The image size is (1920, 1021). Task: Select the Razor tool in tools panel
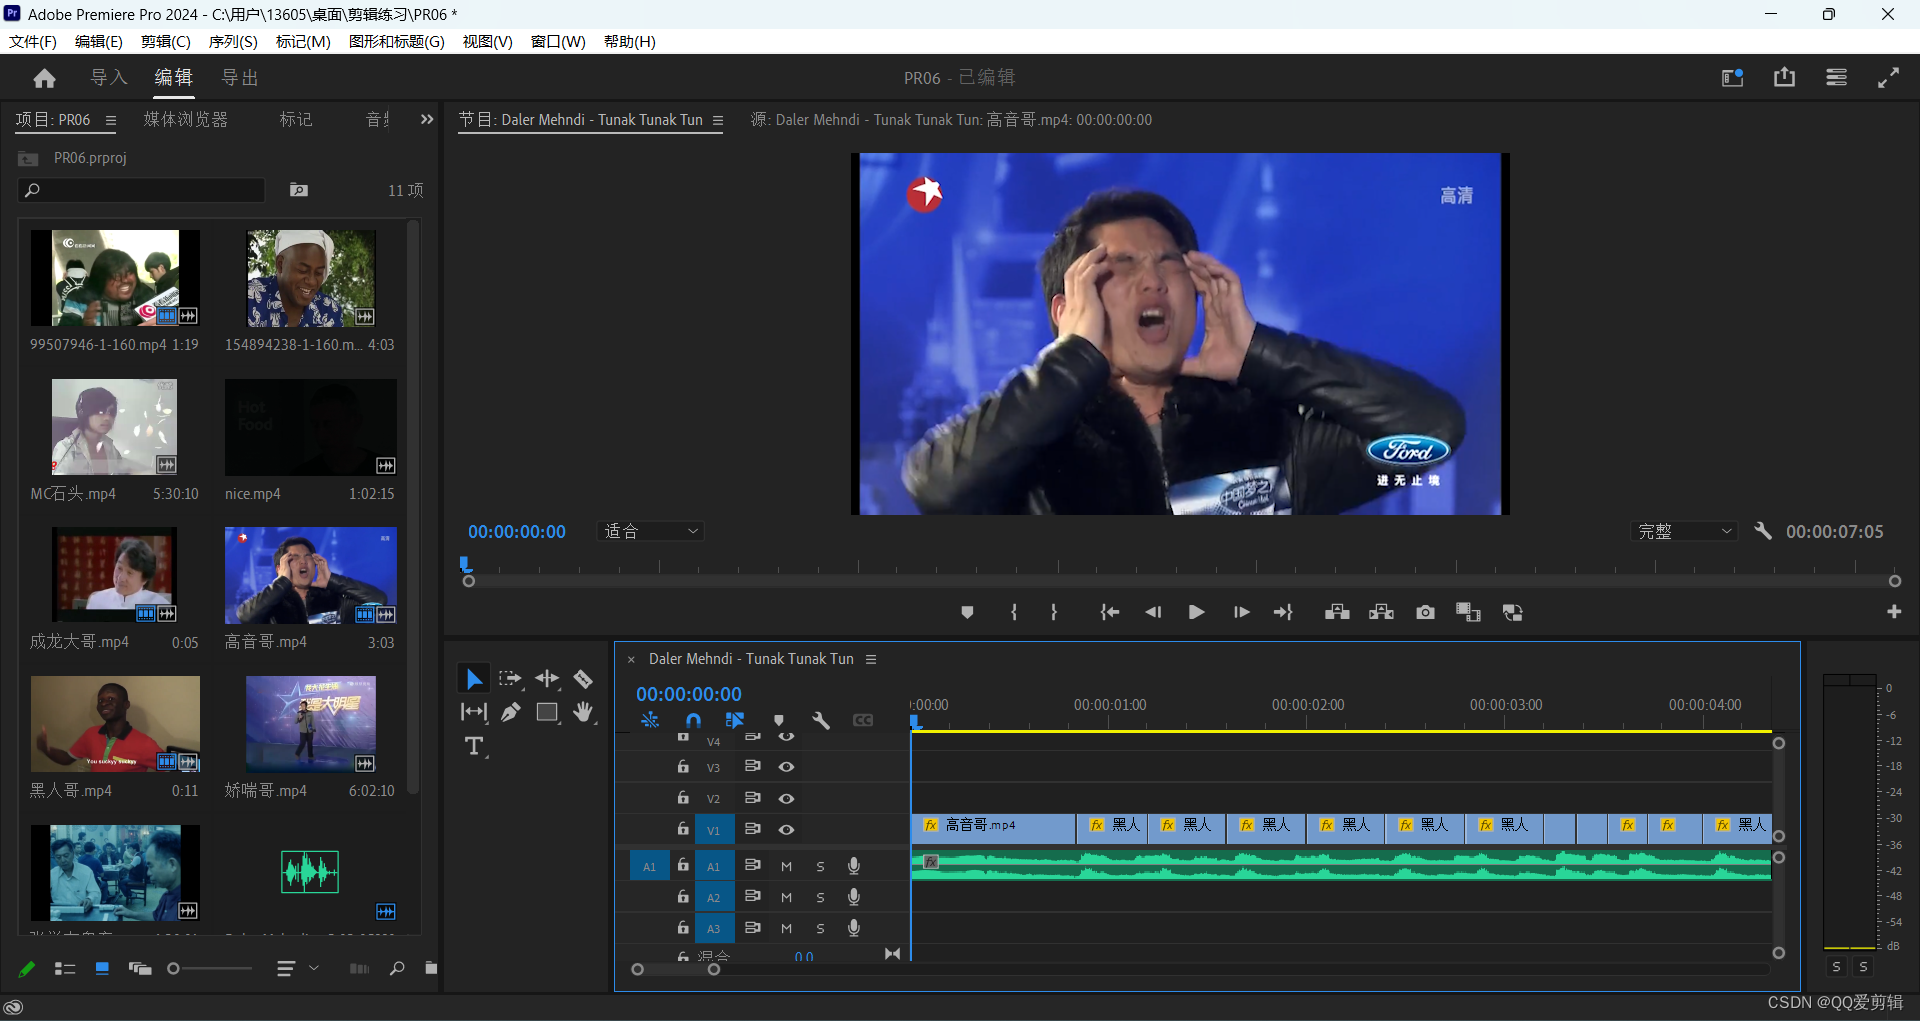click(583, 680)
